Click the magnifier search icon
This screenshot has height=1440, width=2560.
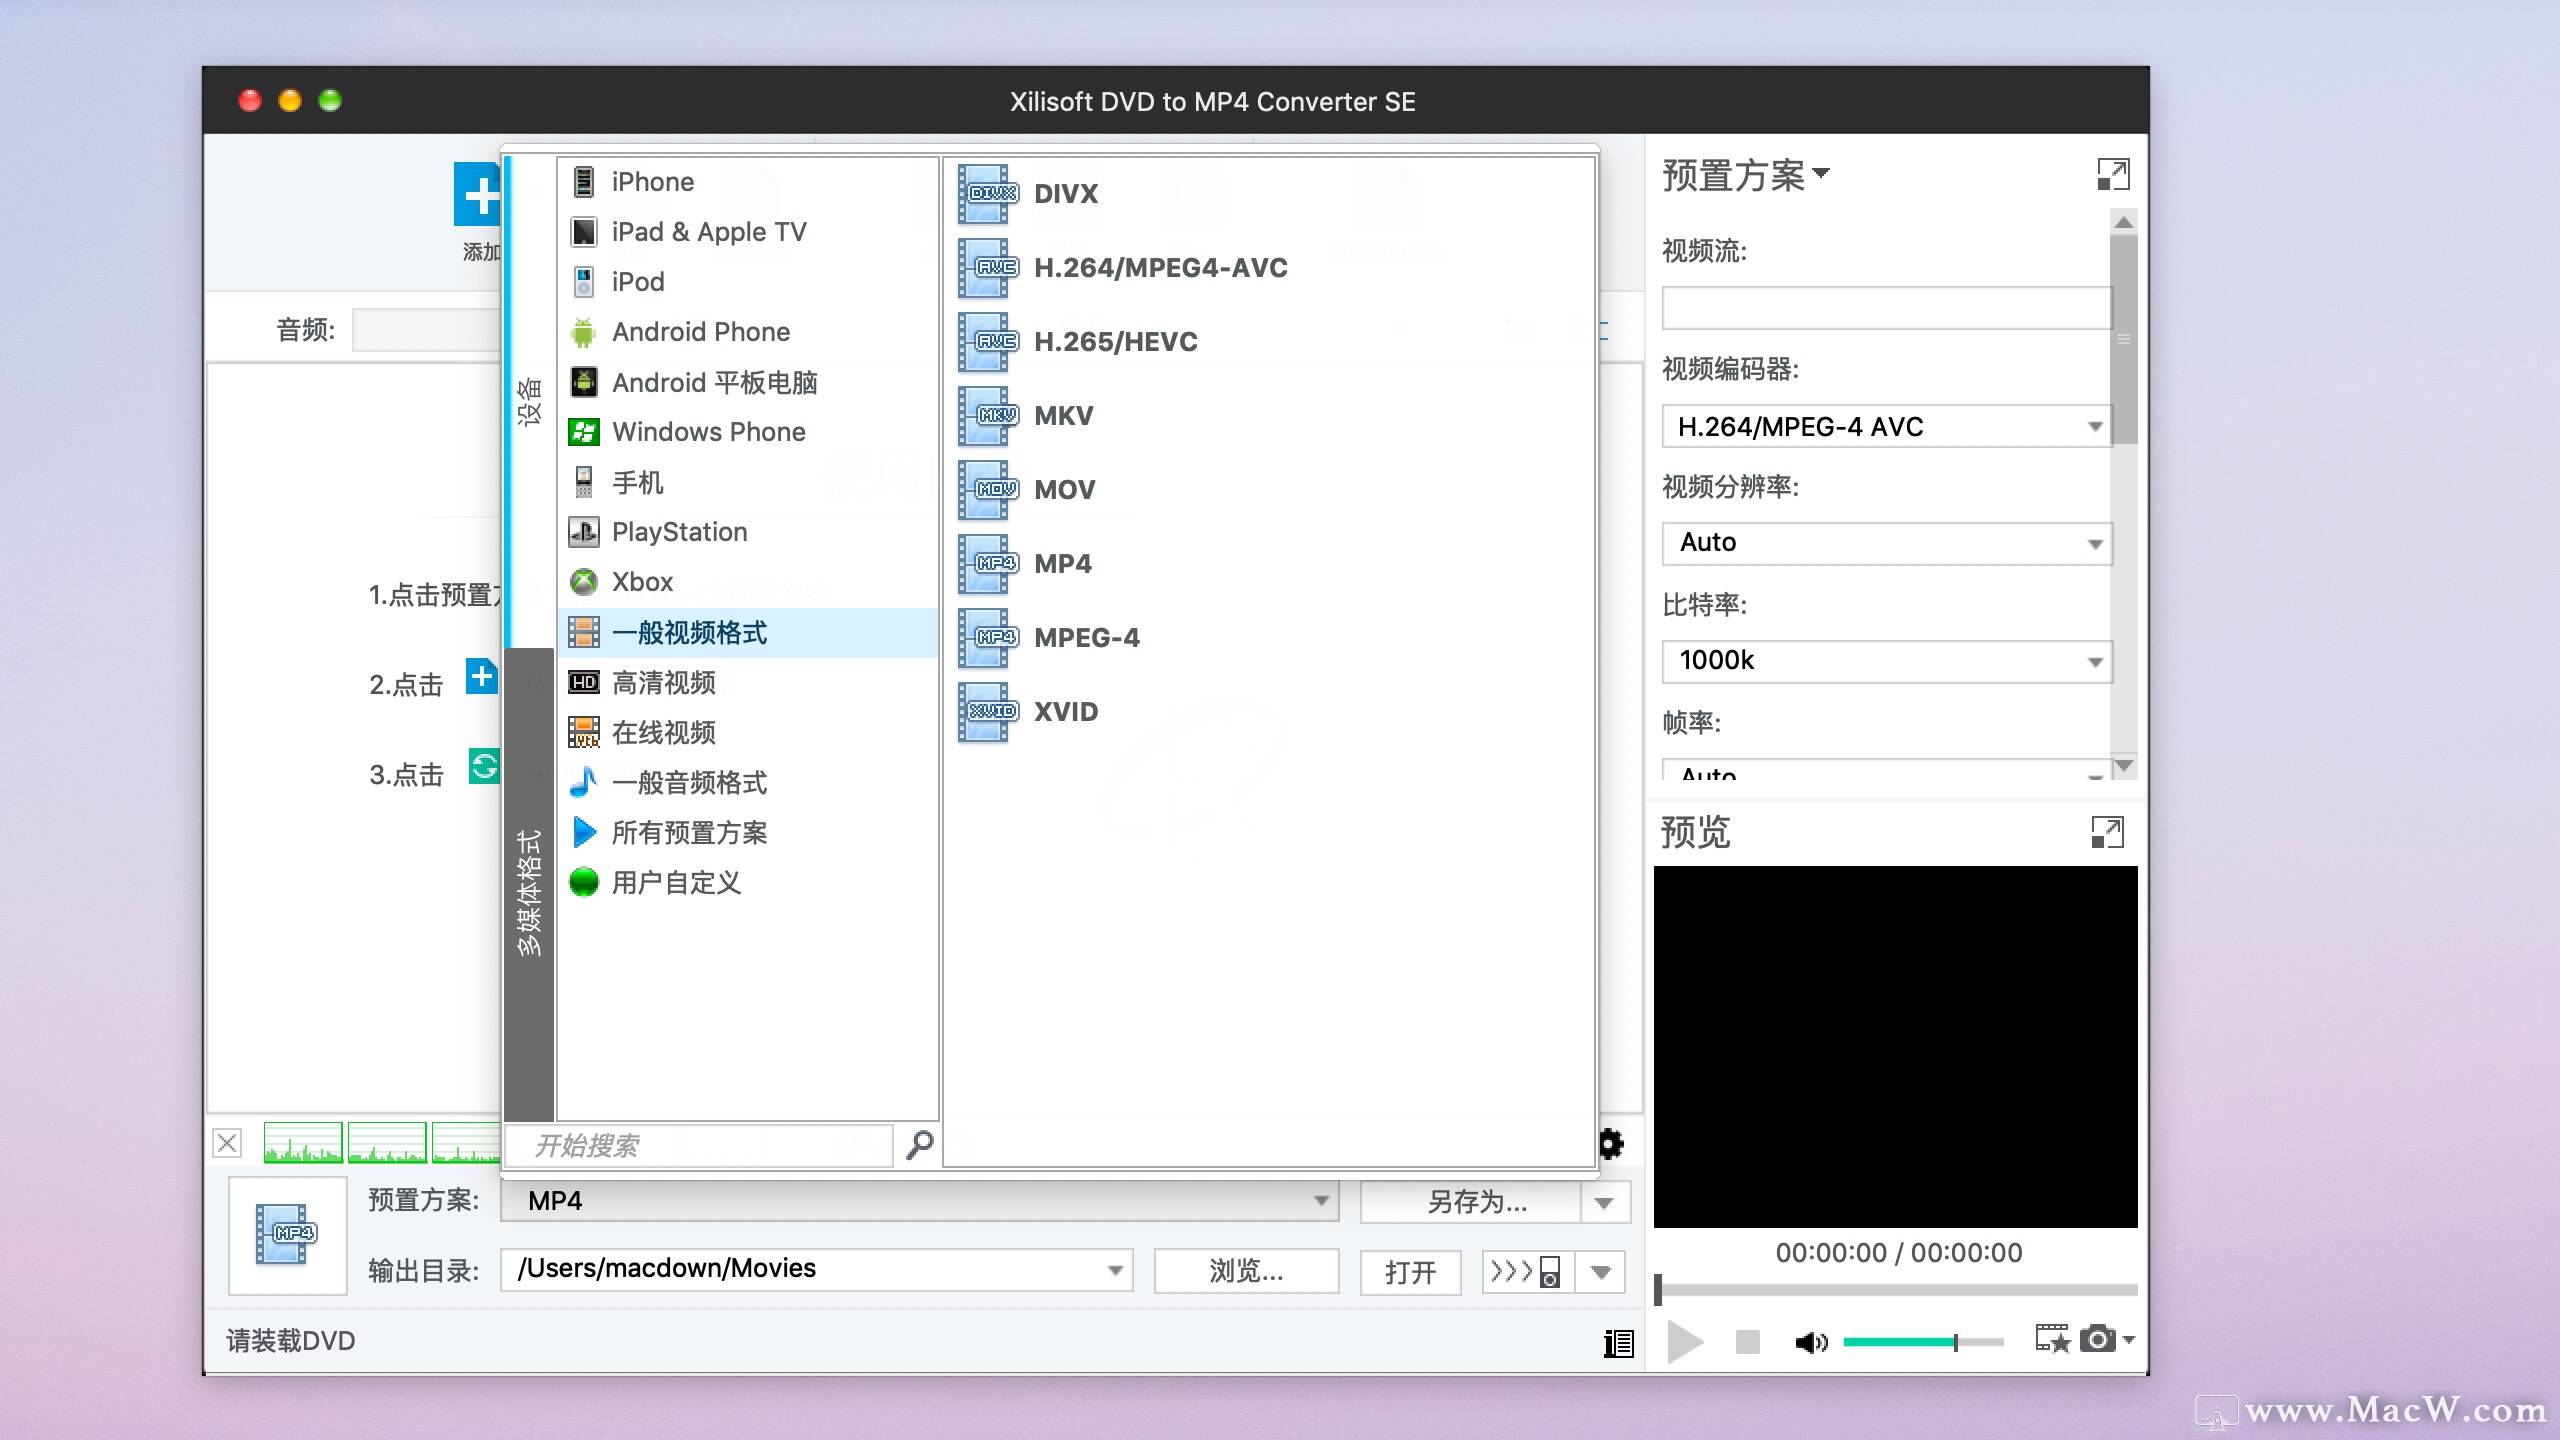(919, 1145)
